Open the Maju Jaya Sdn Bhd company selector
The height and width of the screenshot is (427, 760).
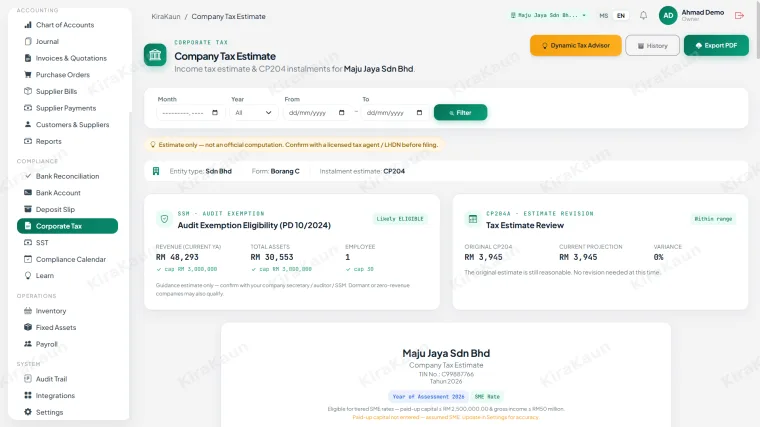548,16
